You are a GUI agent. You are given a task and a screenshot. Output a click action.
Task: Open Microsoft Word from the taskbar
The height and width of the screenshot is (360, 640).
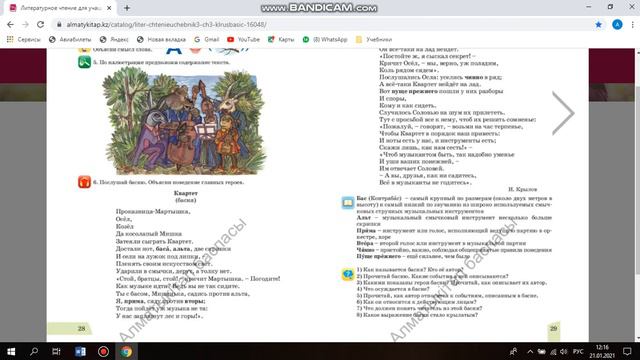80,351
